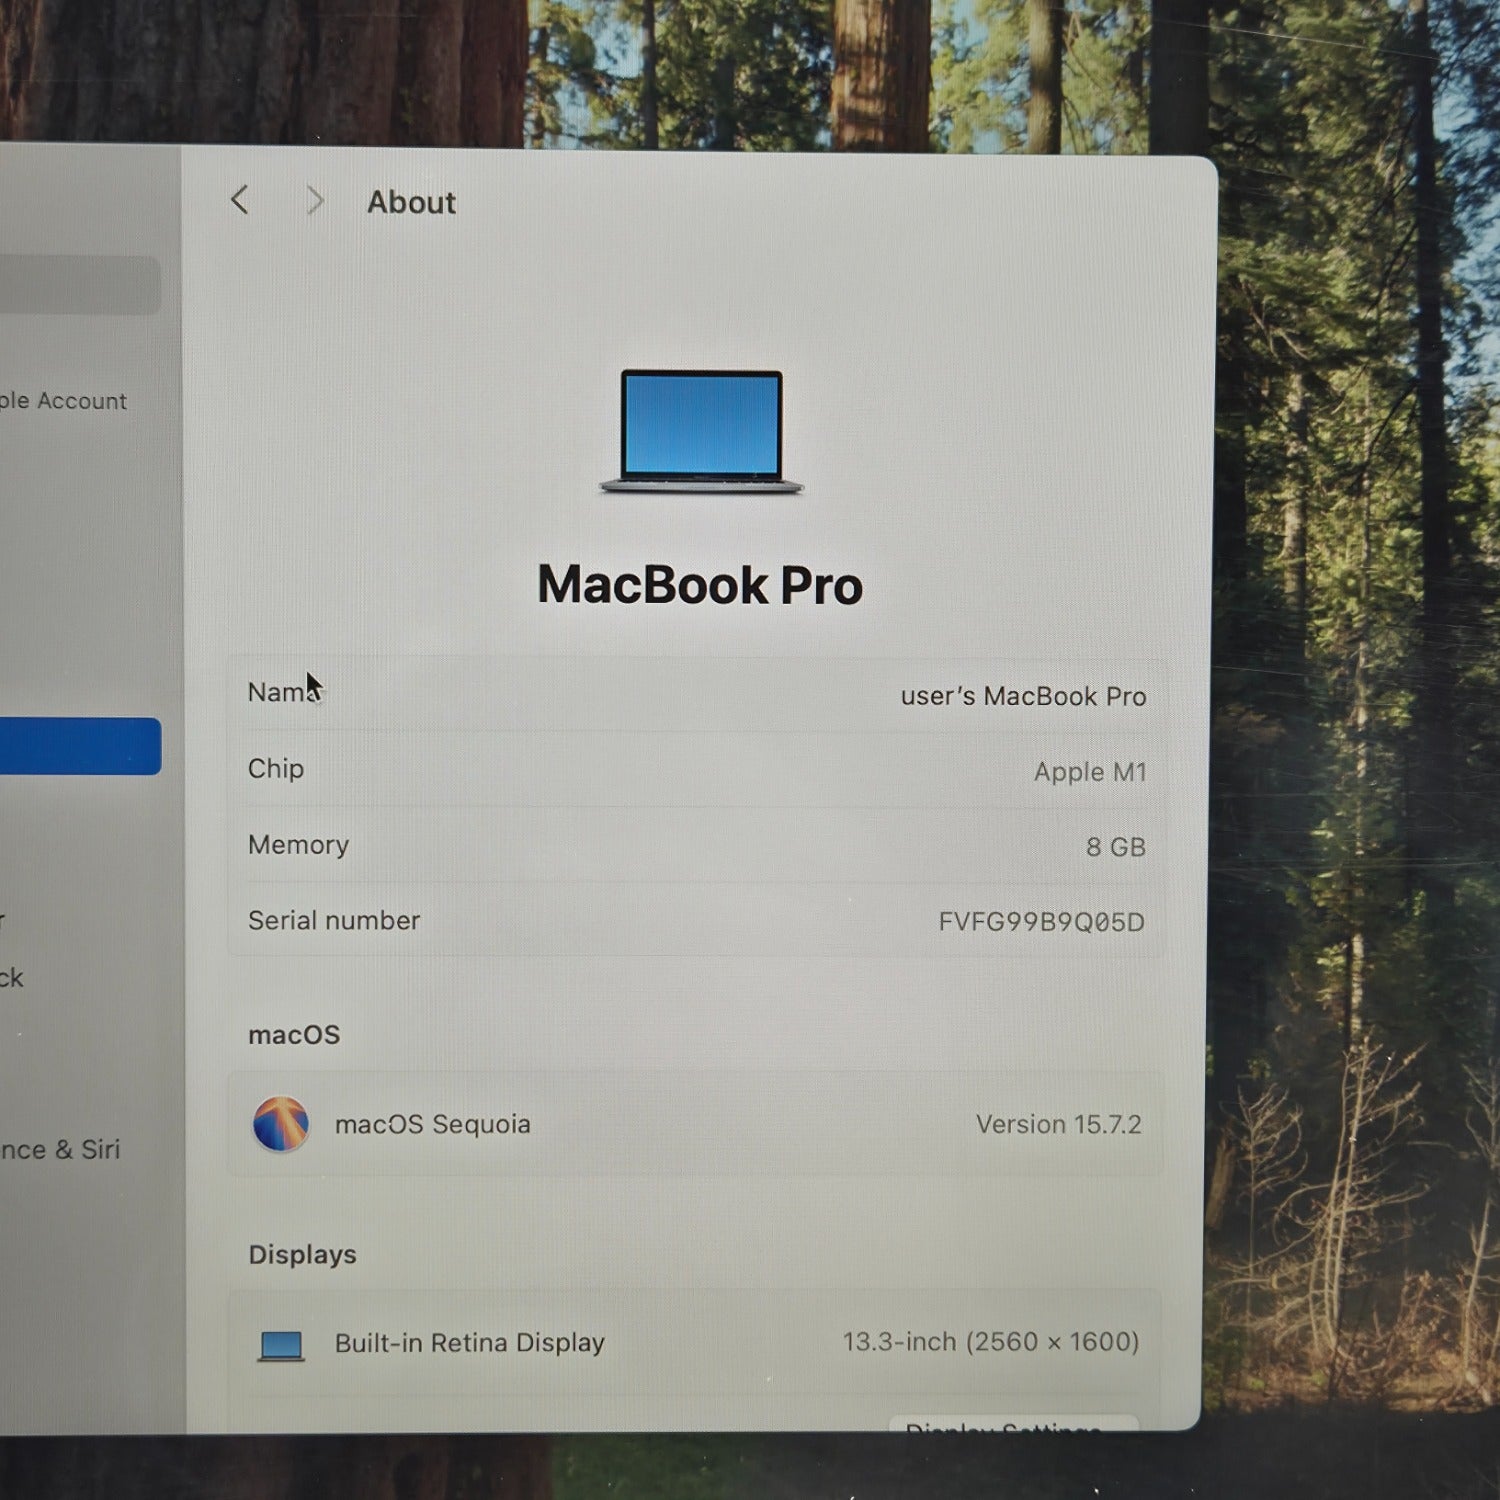The image size is (1500, 1500).
Task: Click the serial number FVFG99B9Q05D
Action: click(1040, 921)
